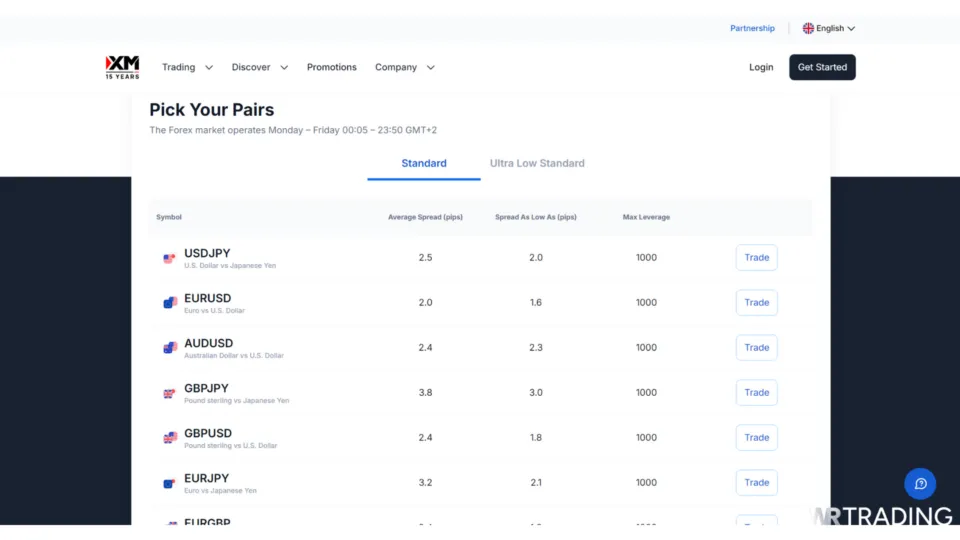Click the XM 15 Years logo
Image resolution: width=960 pixels, height=540 pixels.
[122, 67]
